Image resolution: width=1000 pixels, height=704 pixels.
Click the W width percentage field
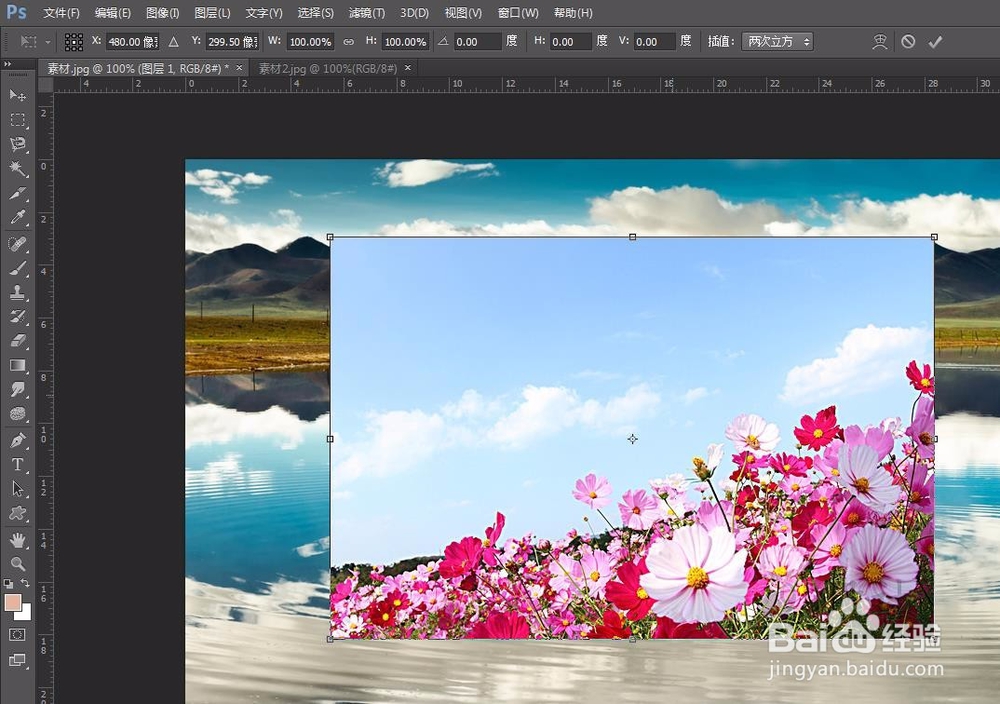tap(311, 42)
